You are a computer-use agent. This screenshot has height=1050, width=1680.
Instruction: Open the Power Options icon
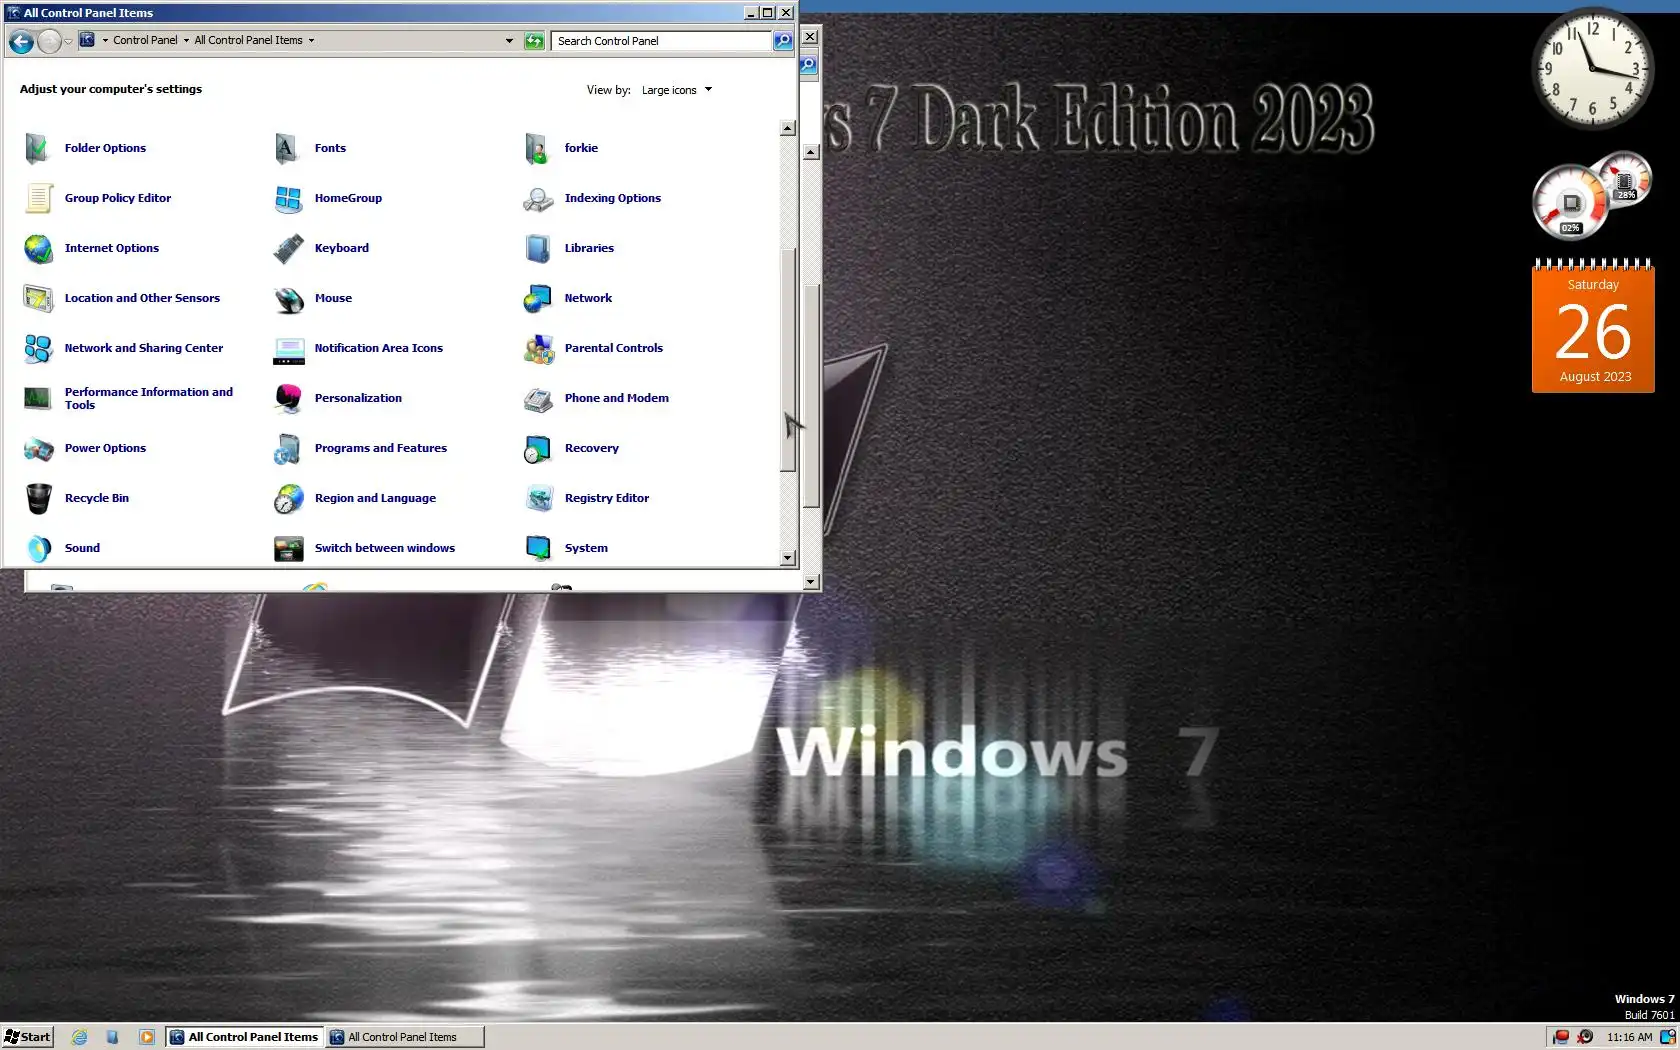point(38,448)
